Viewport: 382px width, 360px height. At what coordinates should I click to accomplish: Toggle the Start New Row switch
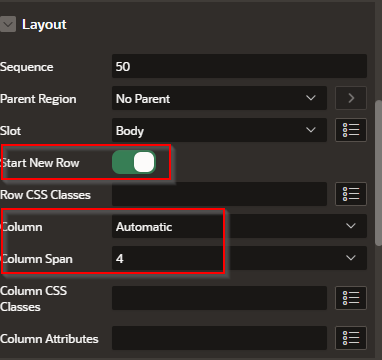(x=134, y=162)
